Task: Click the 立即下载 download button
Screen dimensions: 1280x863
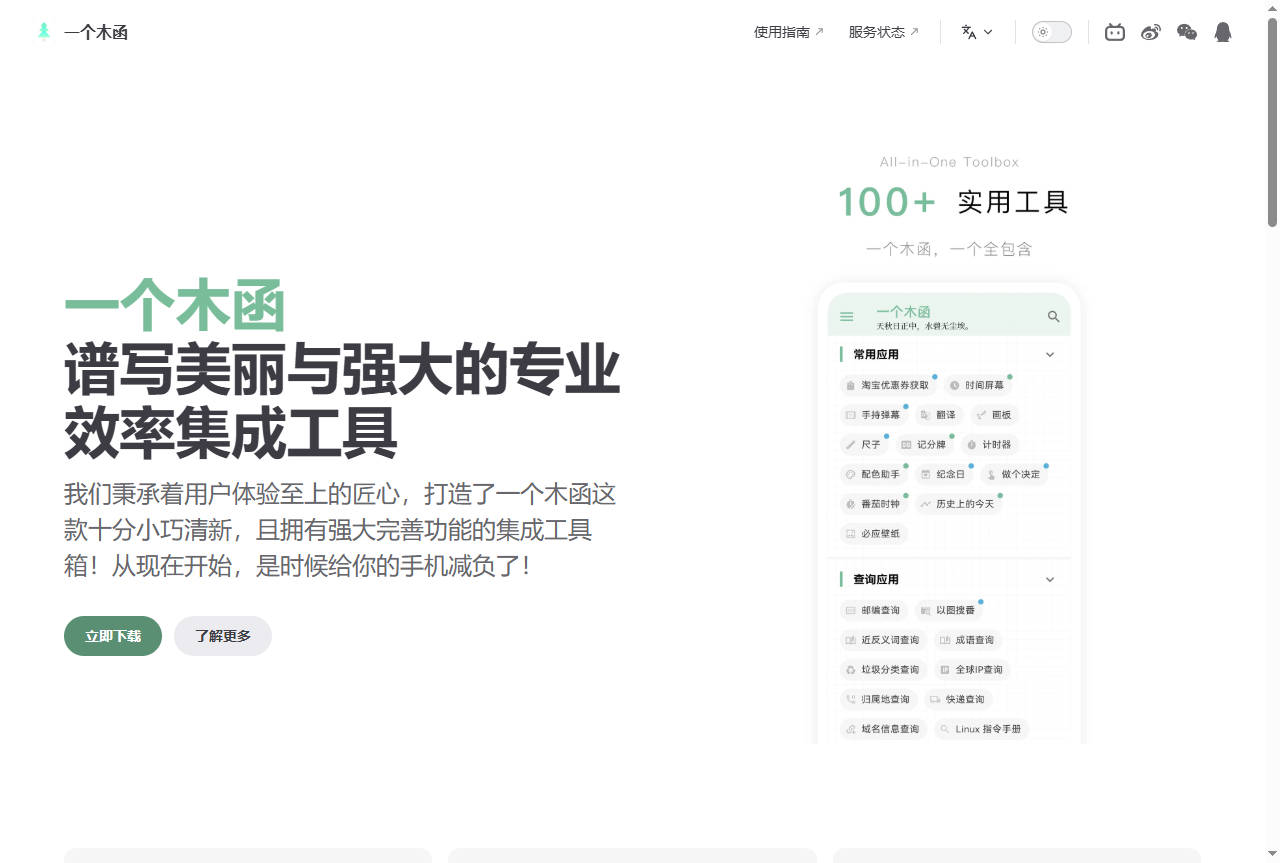Action: [112, 636]
